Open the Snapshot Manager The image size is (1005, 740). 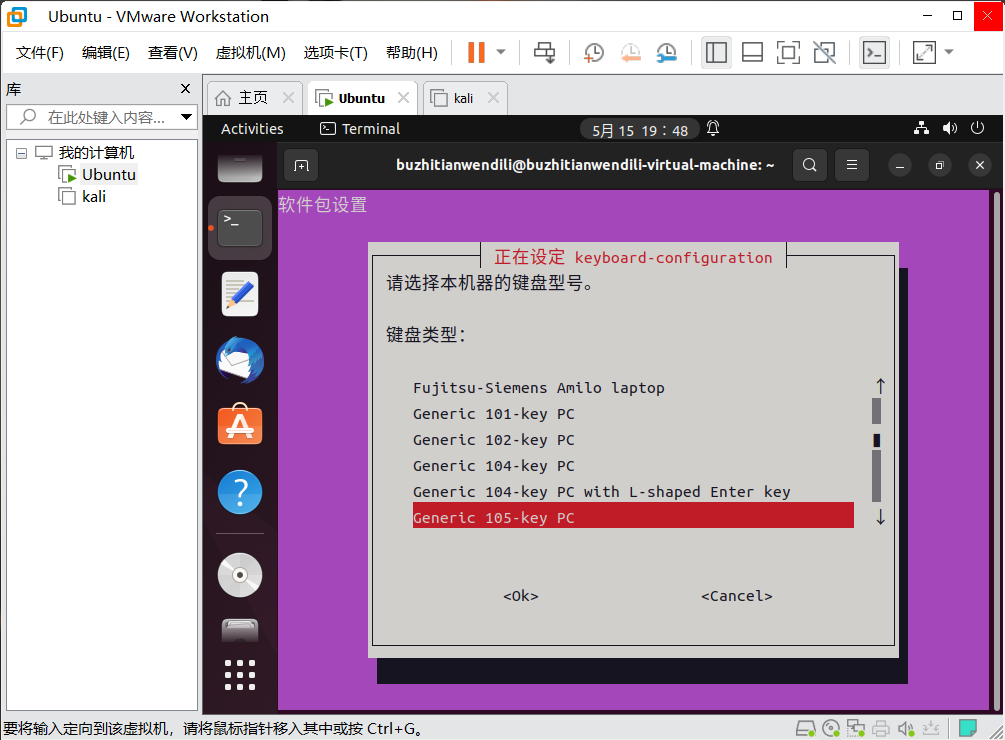[x=666, y=52]
